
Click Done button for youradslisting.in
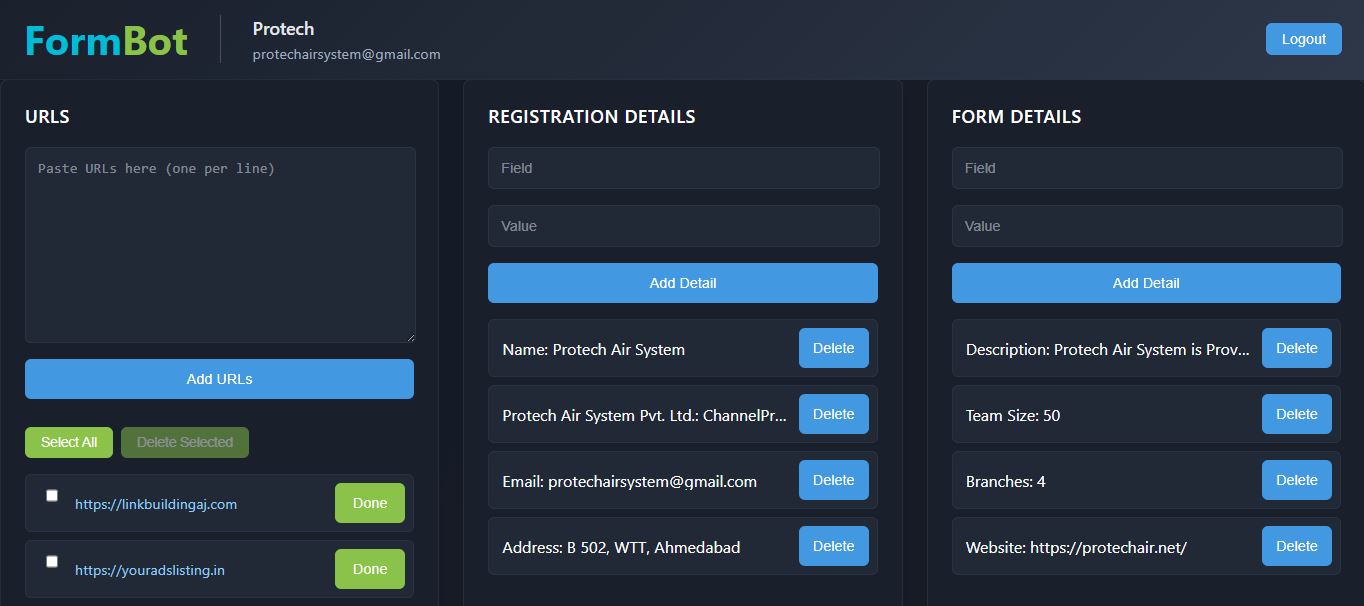[369, 569]
